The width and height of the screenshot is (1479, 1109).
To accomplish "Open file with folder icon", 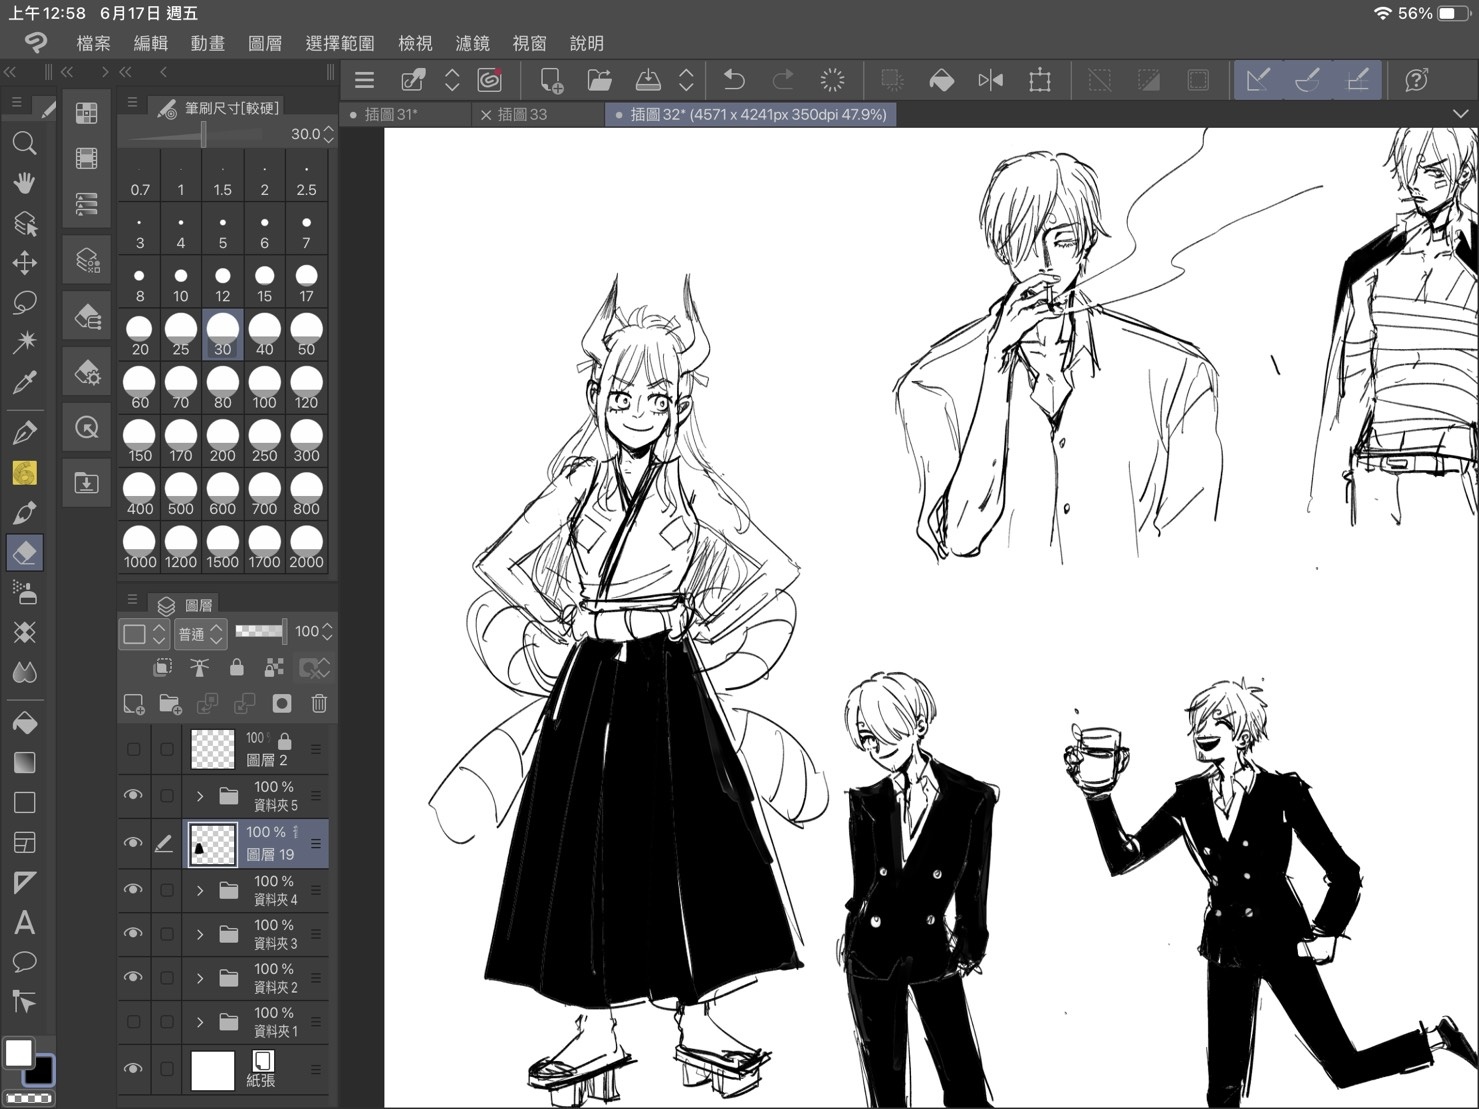I will [599, 80].
